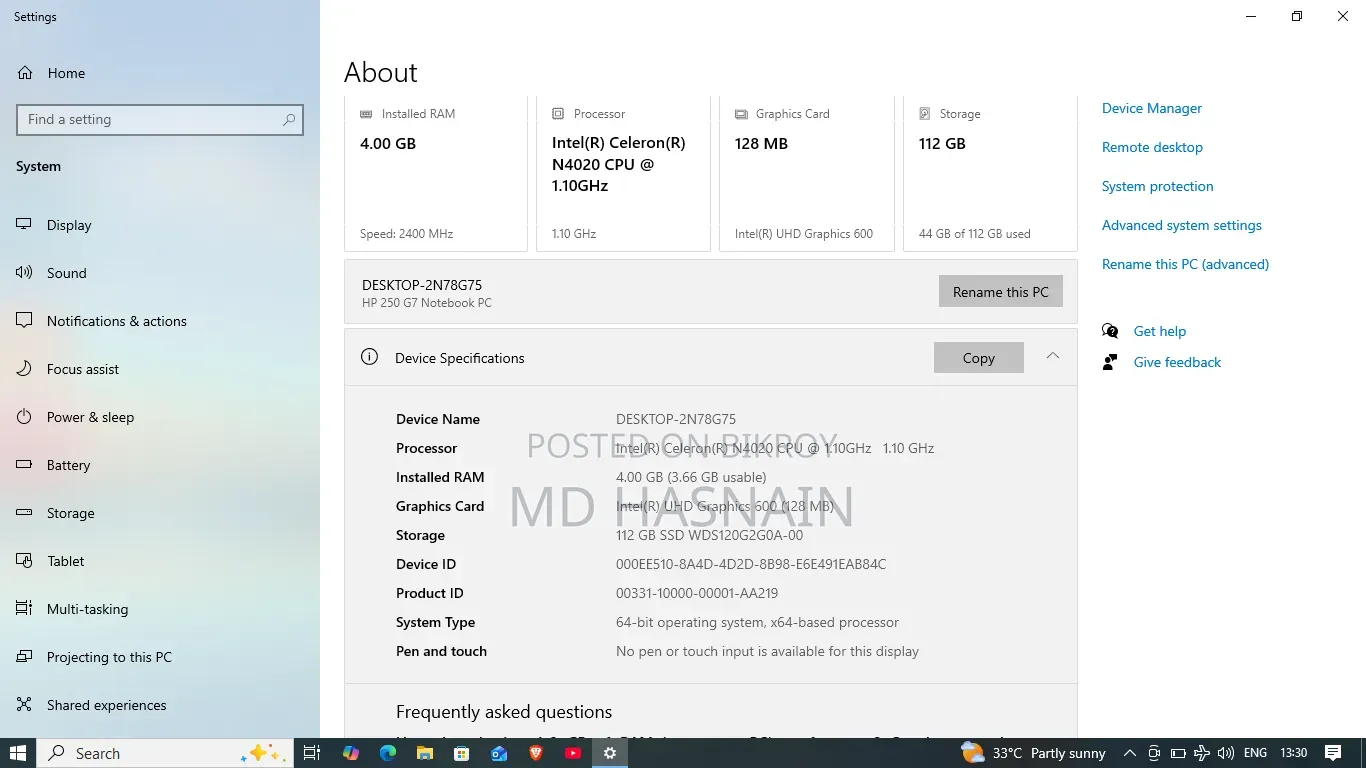The image size is (1366, 768).
Task: Click the Get help chat icon
Action: tap(1110, 331)
